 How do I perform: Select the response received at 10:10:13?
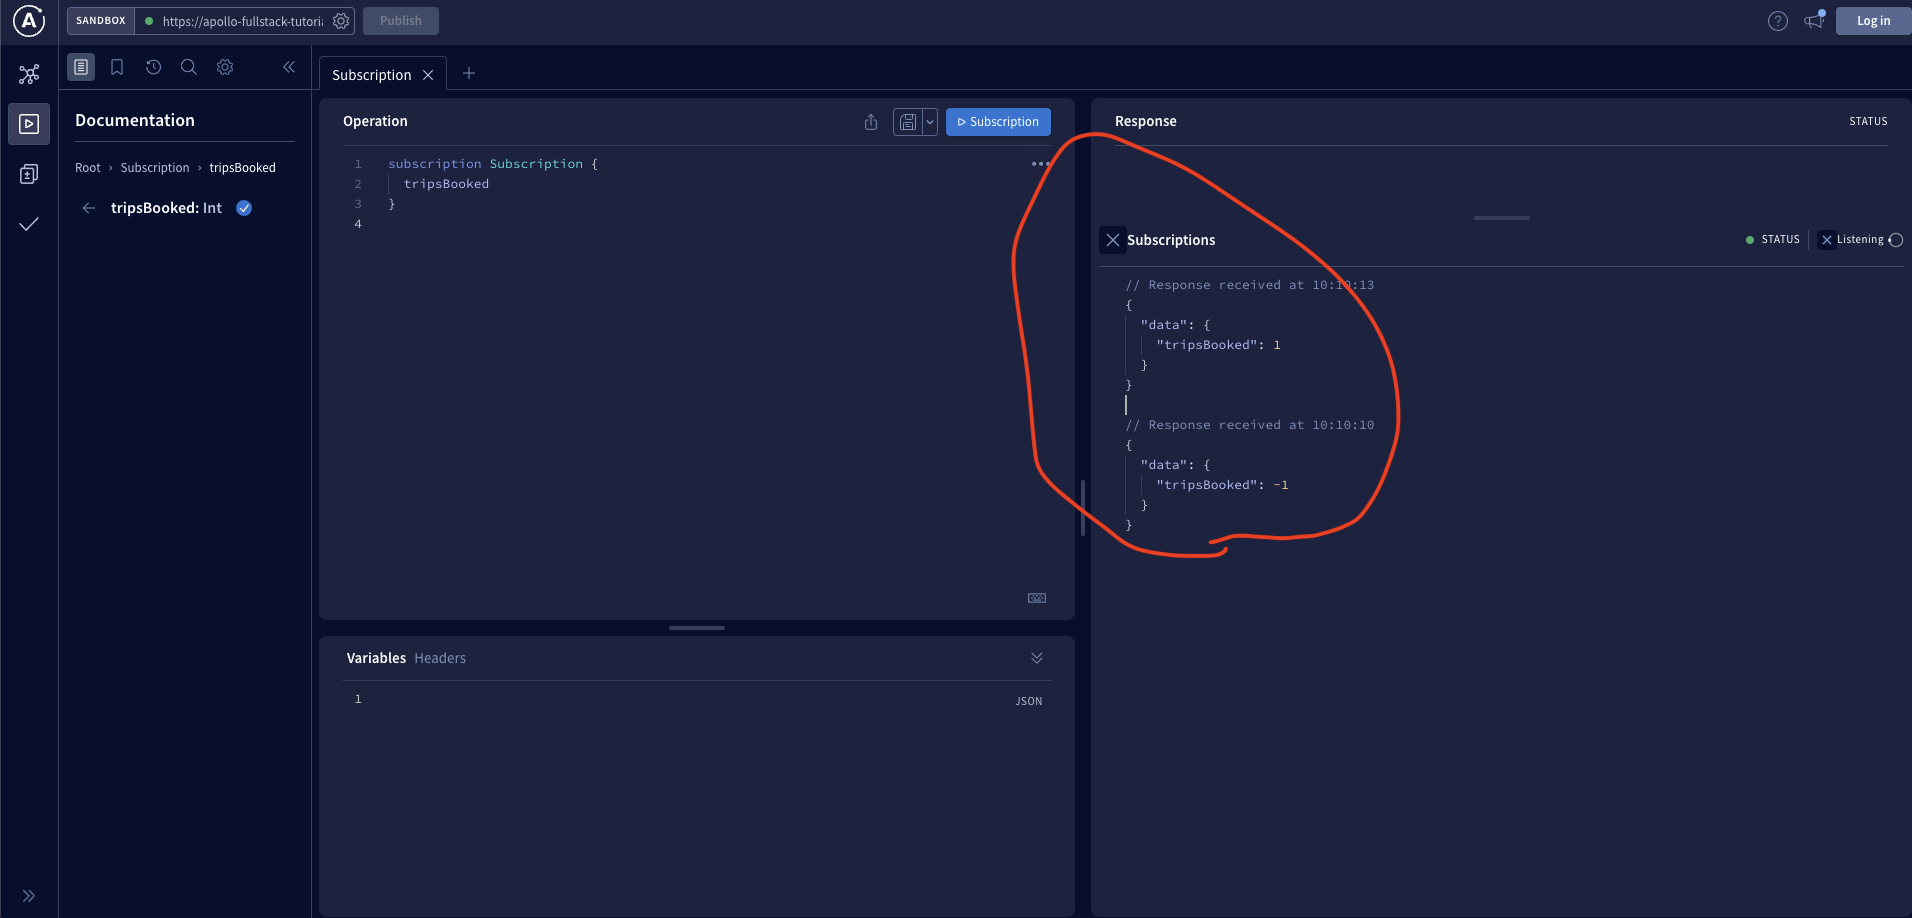[x=1250, y=285]
